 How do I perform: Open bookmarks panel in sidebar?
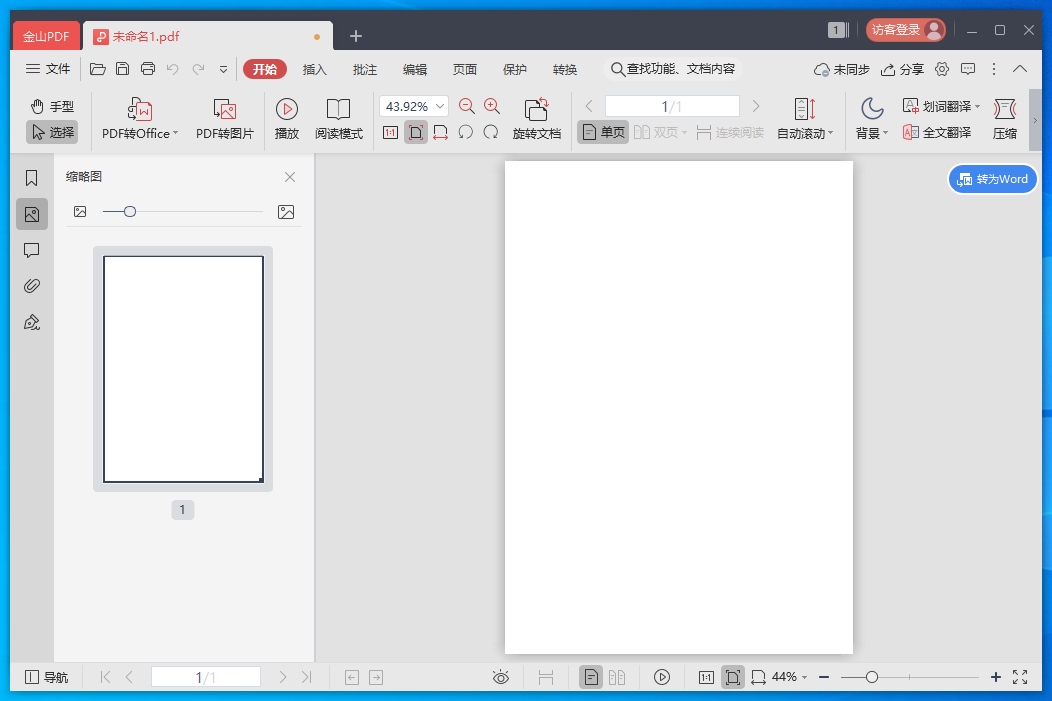pos(32,178)
